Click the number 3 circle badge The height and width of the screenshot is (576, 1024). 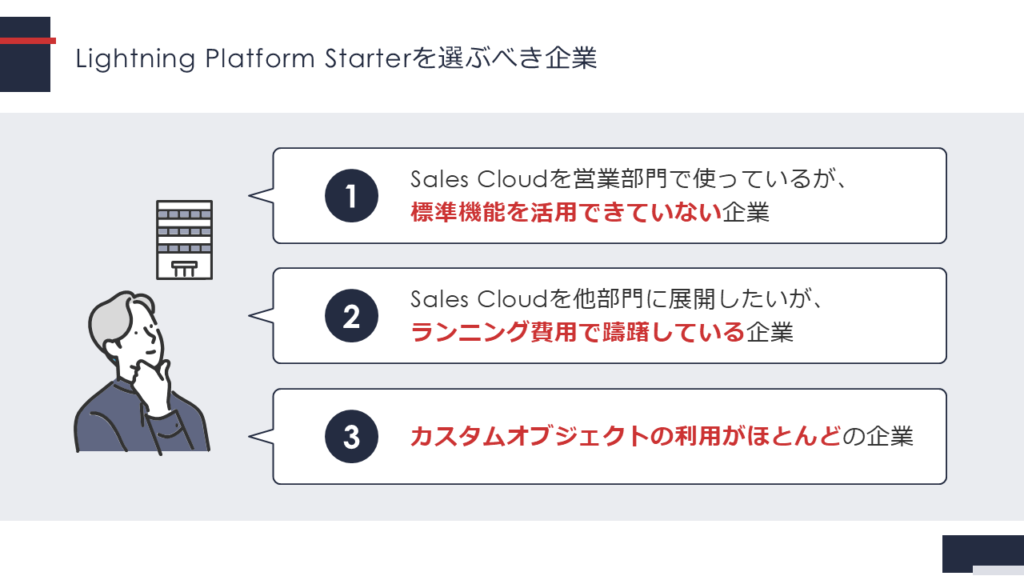pyautogui.click(x=351, y=437)
